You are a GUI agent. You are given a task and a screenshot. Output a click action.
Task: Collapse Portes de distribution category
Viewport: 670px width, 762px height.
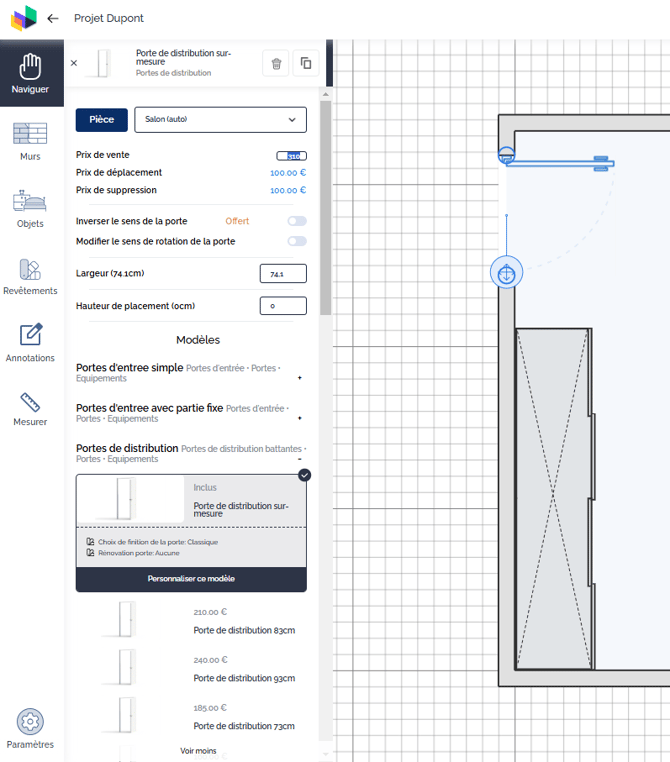click(300, 459)
